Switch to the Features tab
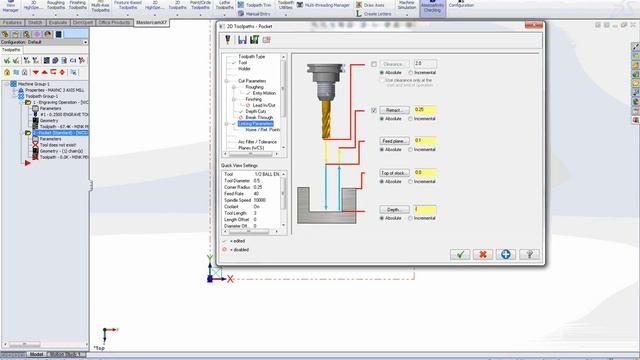The width and height of the screenshot is (640, 360). tap(12, 22)
